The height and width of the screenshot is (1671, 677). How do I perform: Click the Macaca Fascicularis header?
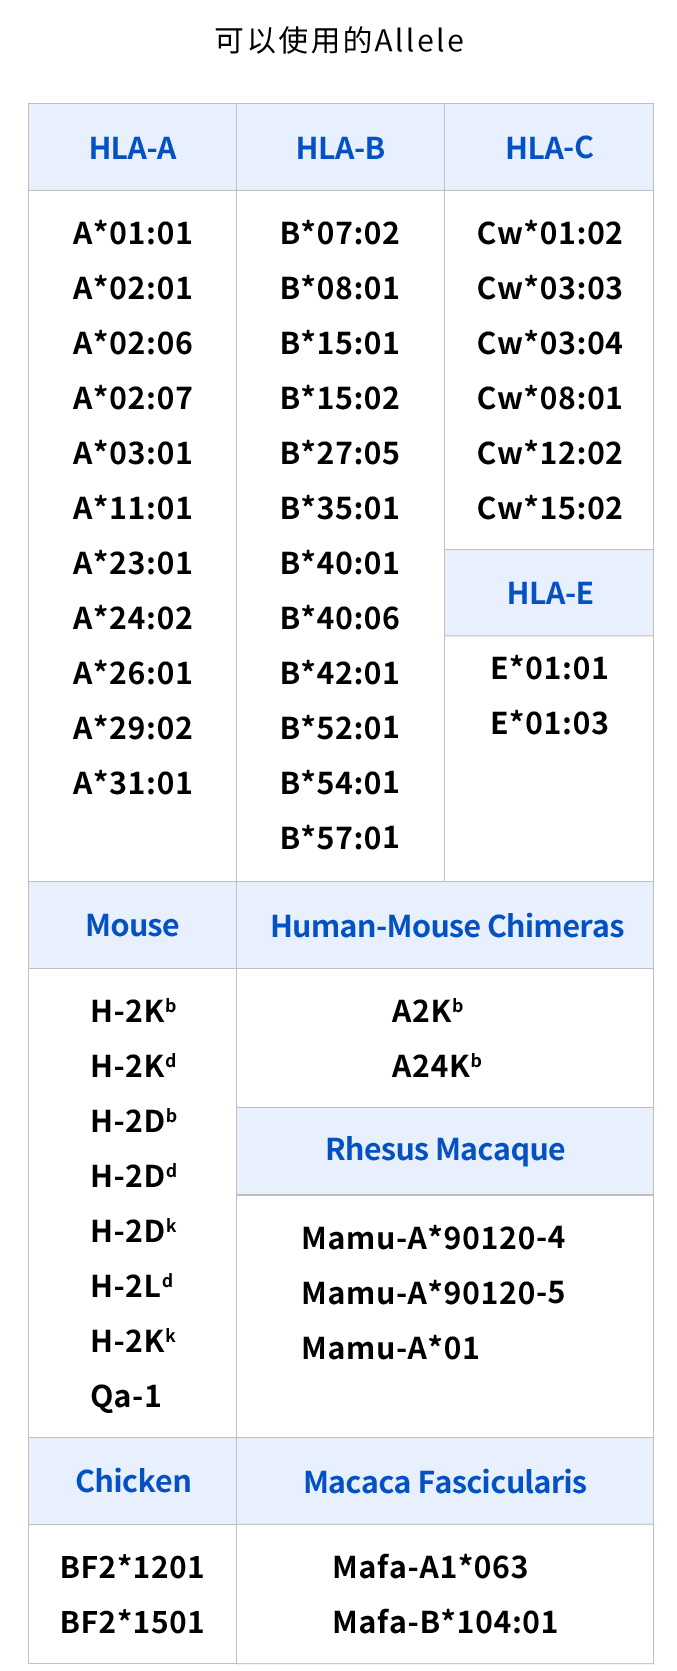pyautogui.click(x=446, y=1481)
